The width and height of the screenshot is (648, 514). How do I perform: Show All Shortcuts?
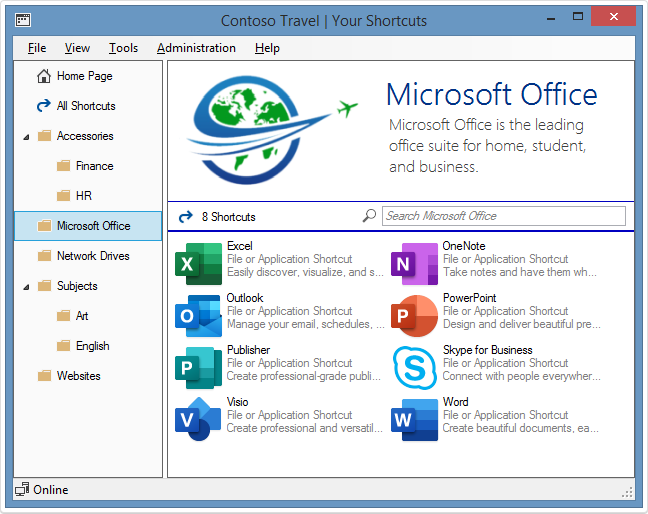point(86,106)
